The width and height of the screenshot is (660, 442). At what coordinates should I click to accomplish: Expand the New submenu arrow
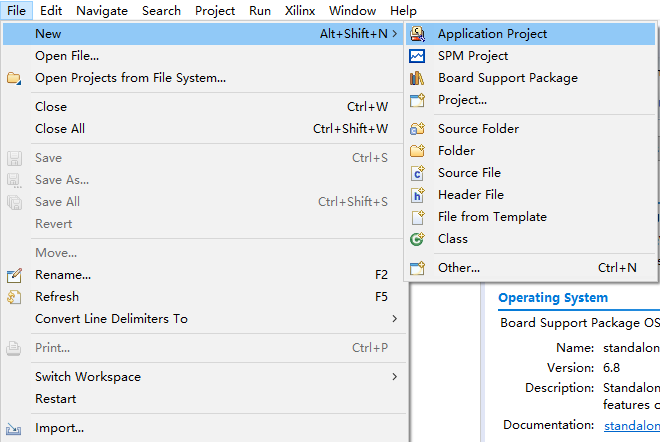[x=394, y=33]
